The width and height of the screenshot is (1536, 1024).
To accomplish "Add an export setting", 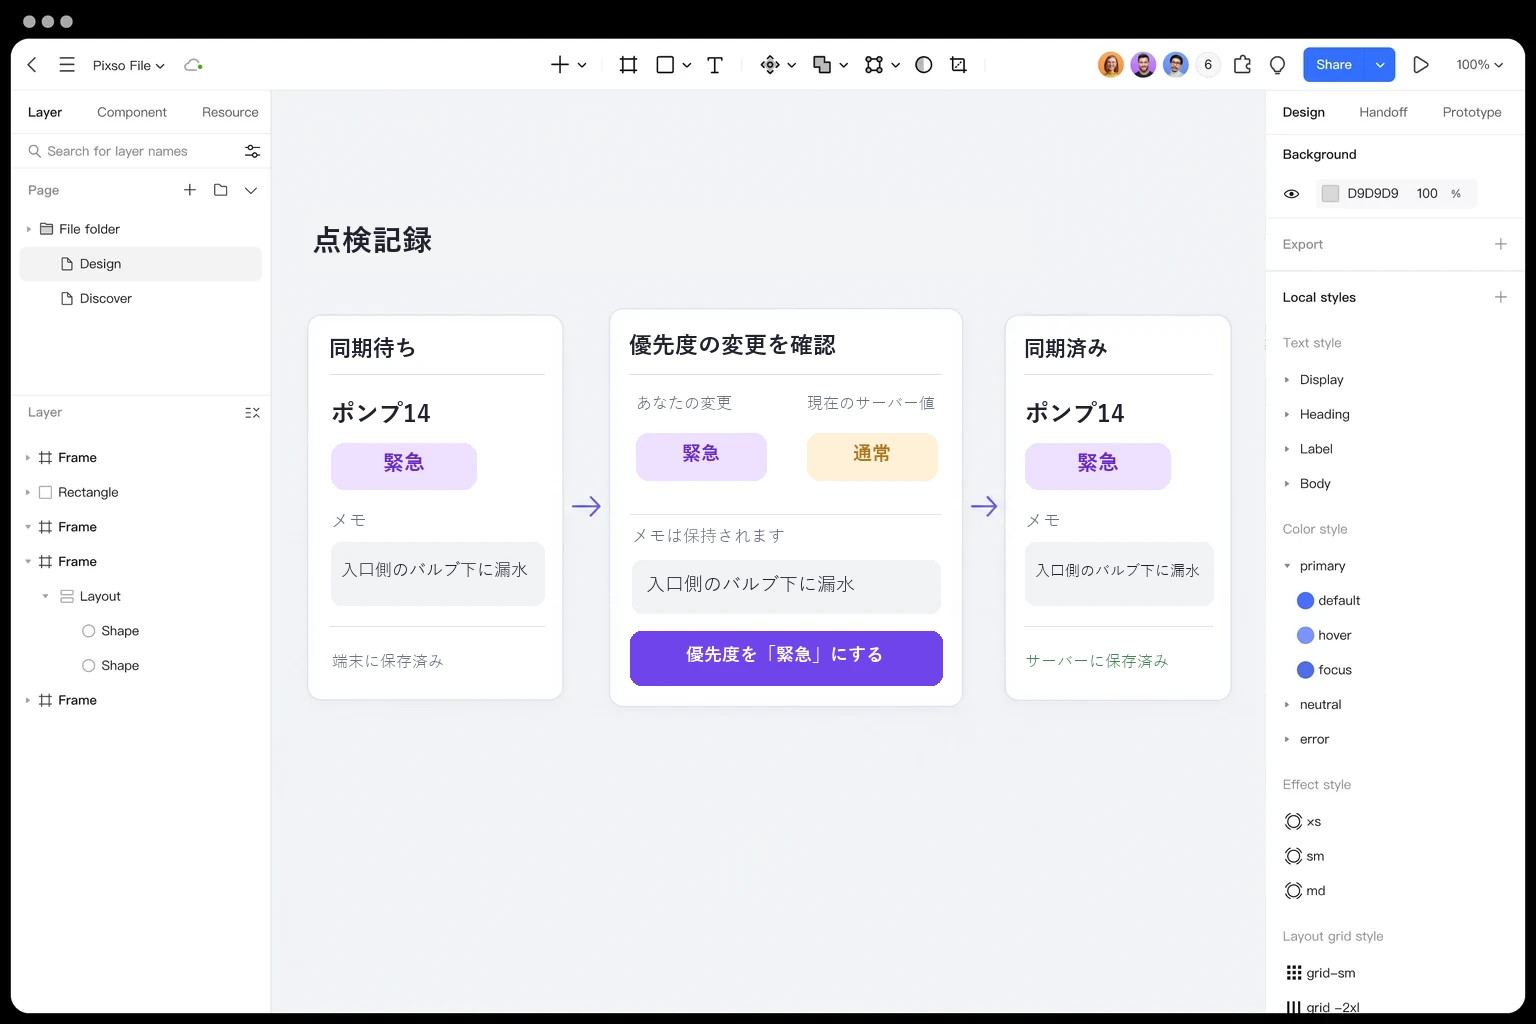I will pyautogui.click(x=1500, y=244).
